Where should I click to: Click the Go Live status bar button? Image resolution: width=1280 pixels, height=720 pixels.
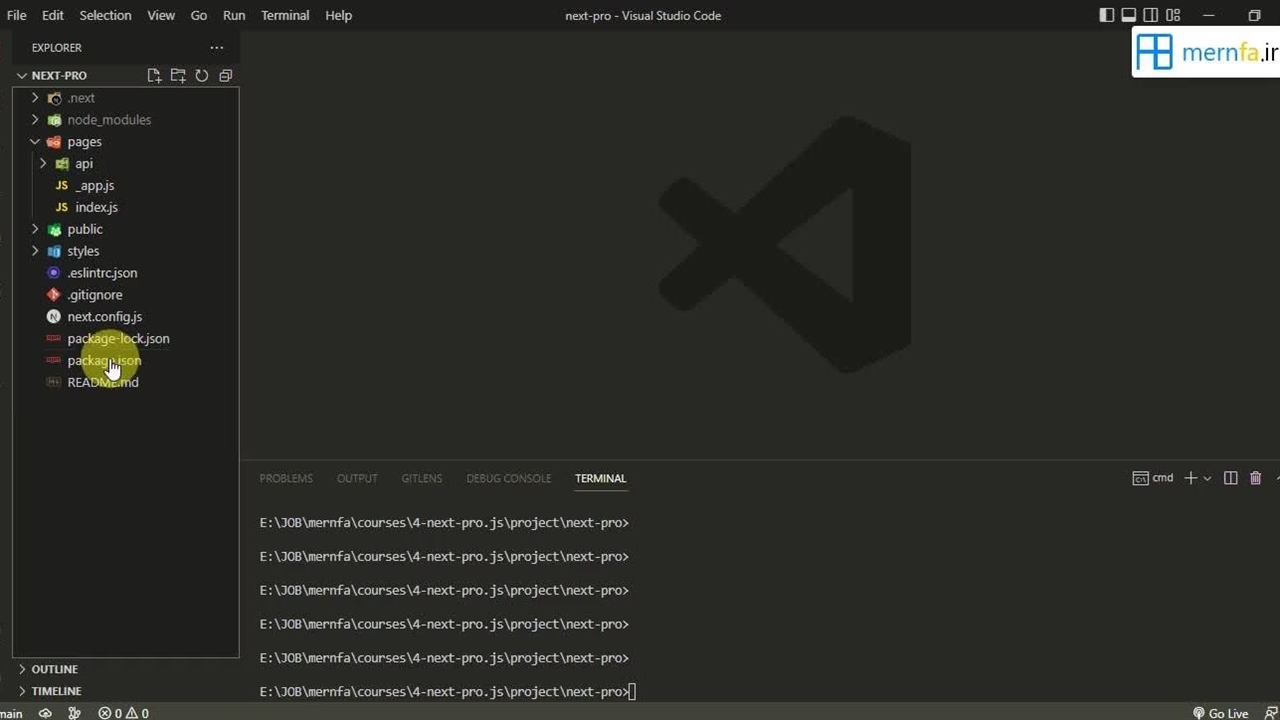click(x=1220, y=713)
